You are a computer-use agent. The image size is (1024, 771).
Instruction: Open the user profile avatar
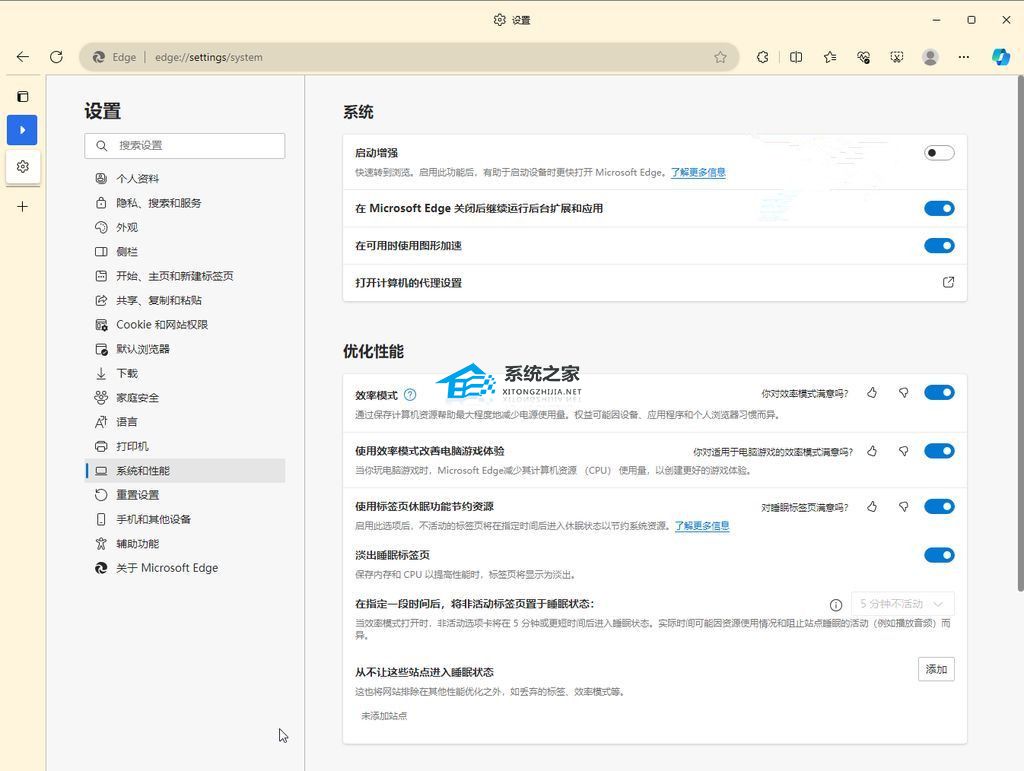tap(930, 57)
